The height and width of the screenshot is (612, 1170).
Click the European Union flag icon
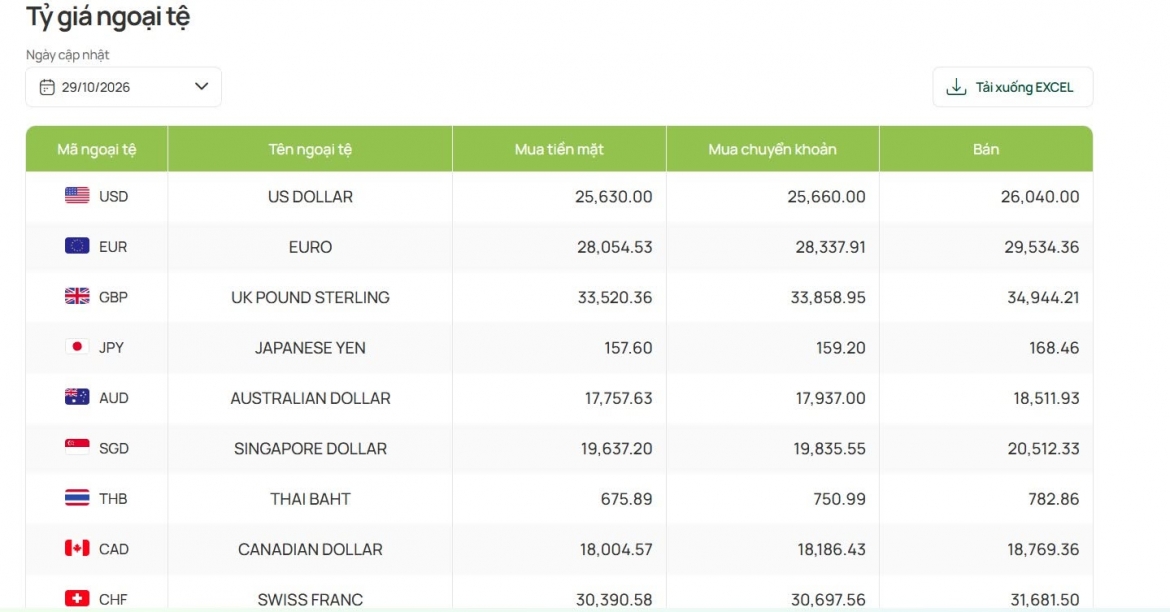[77, 246]
